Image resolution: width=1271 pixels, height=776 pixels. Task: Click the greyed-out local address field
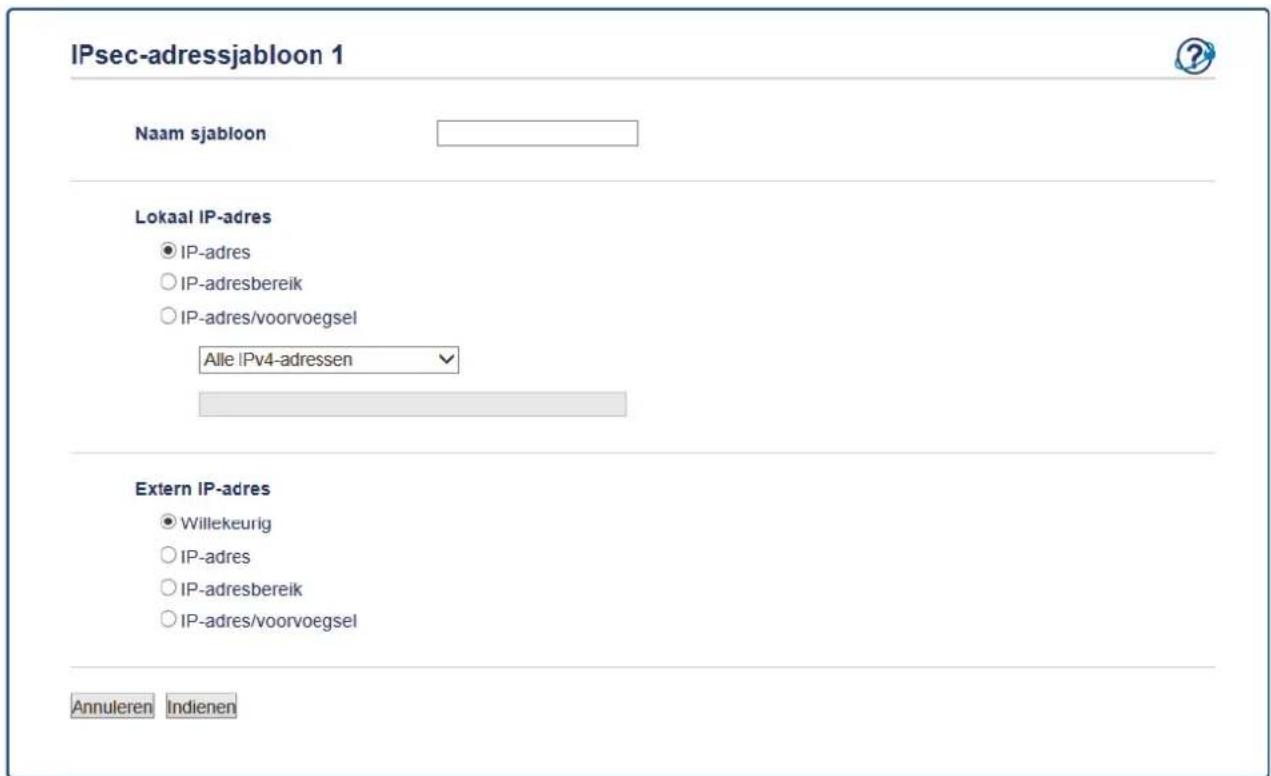[x=412, y=404]
